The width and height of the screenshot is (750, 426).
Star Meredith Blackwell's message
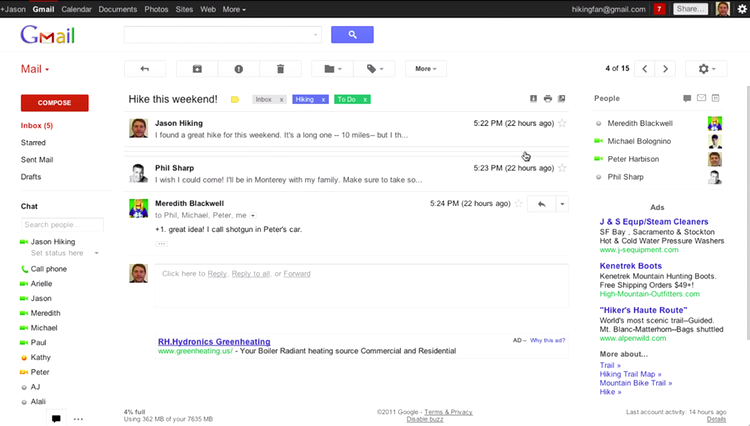click(518, 204)
